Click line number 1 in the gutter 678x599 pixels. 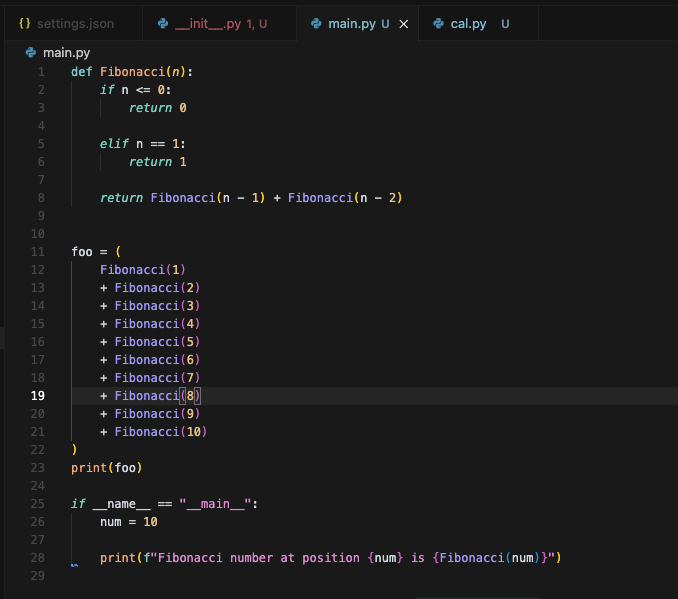[40, 72]
